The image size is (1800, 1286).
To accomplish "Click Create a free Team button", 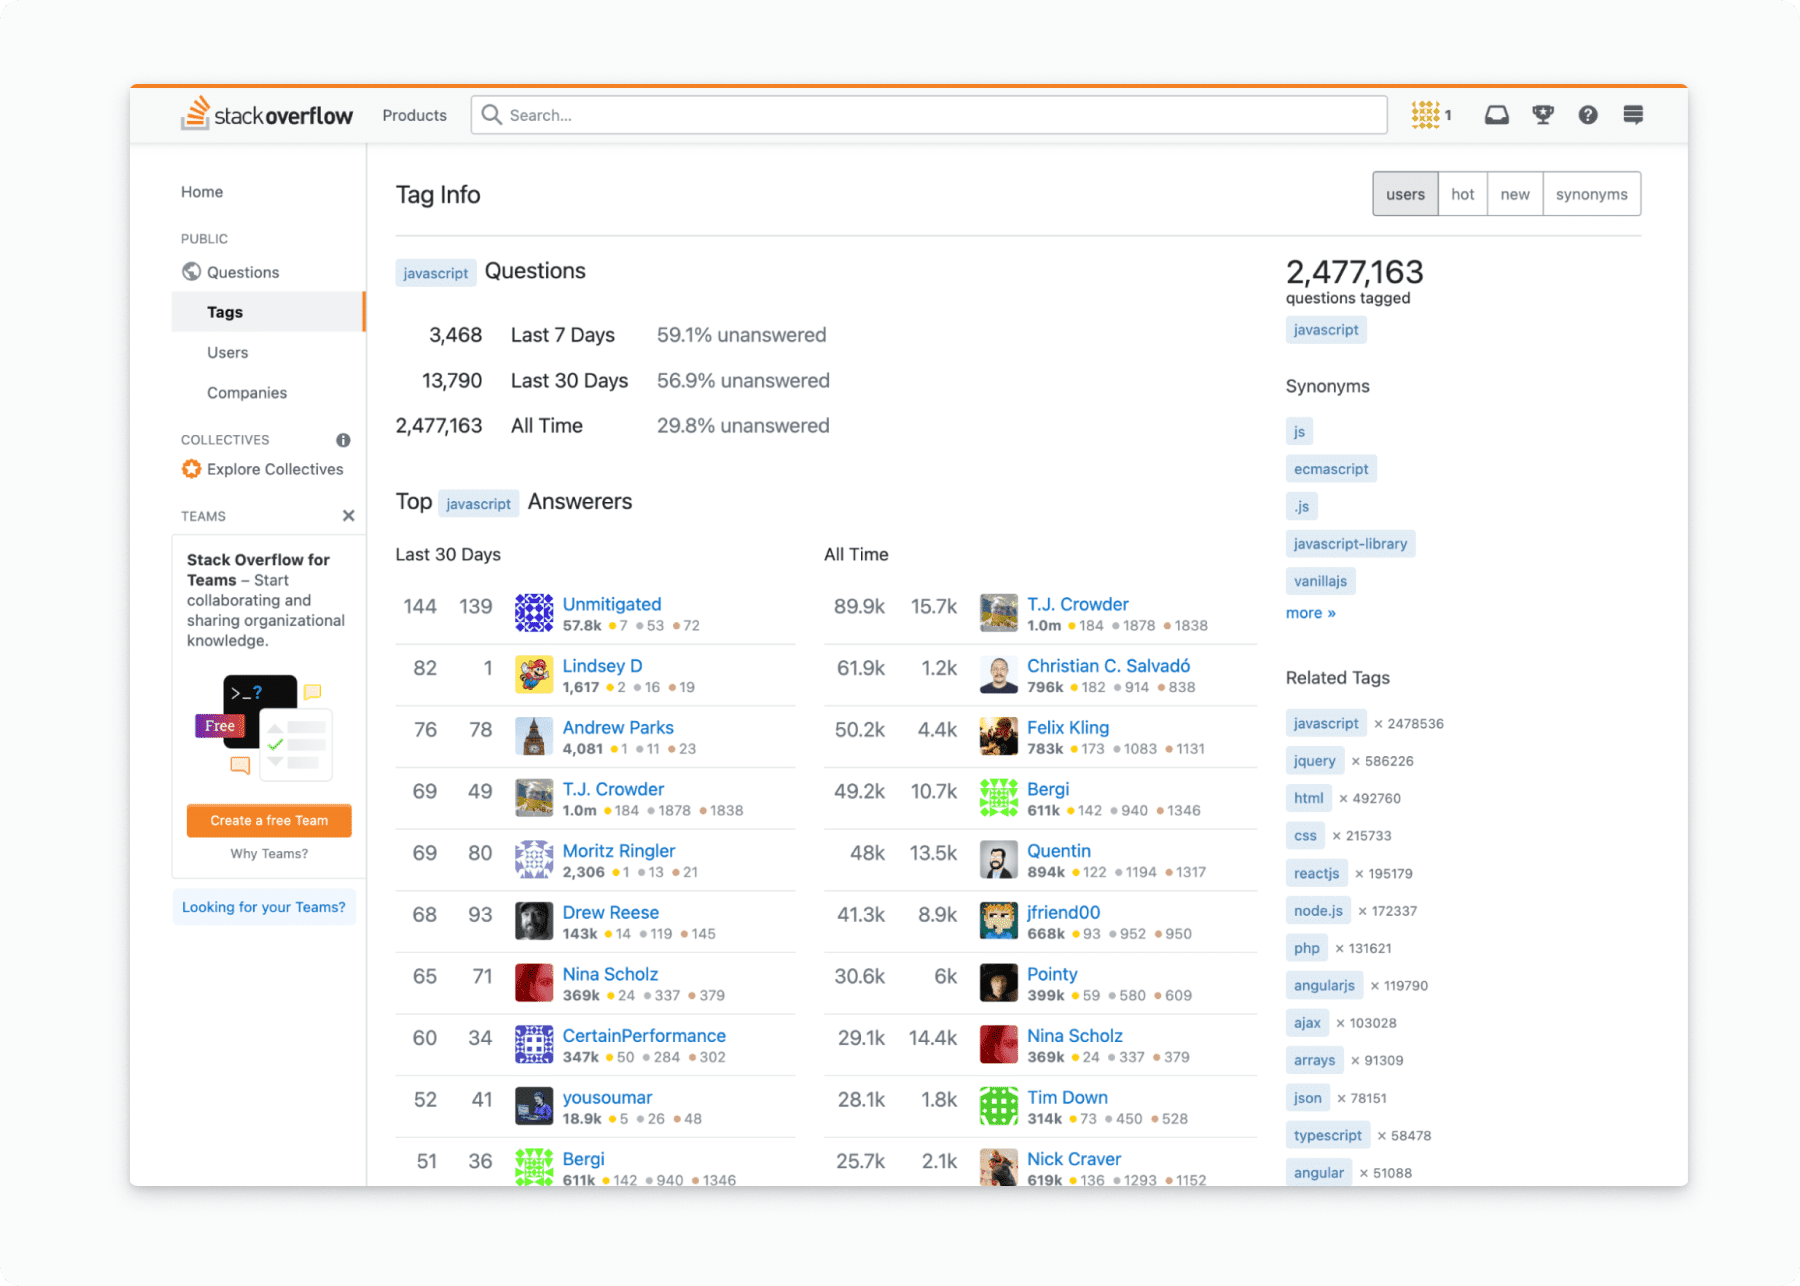I will pyautogui.click(x=269, y=820).
